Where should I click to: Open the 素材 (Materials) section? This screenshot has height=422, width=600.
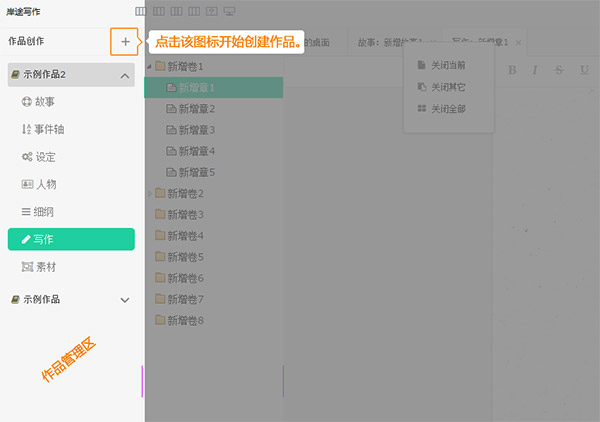coord(44,267)
